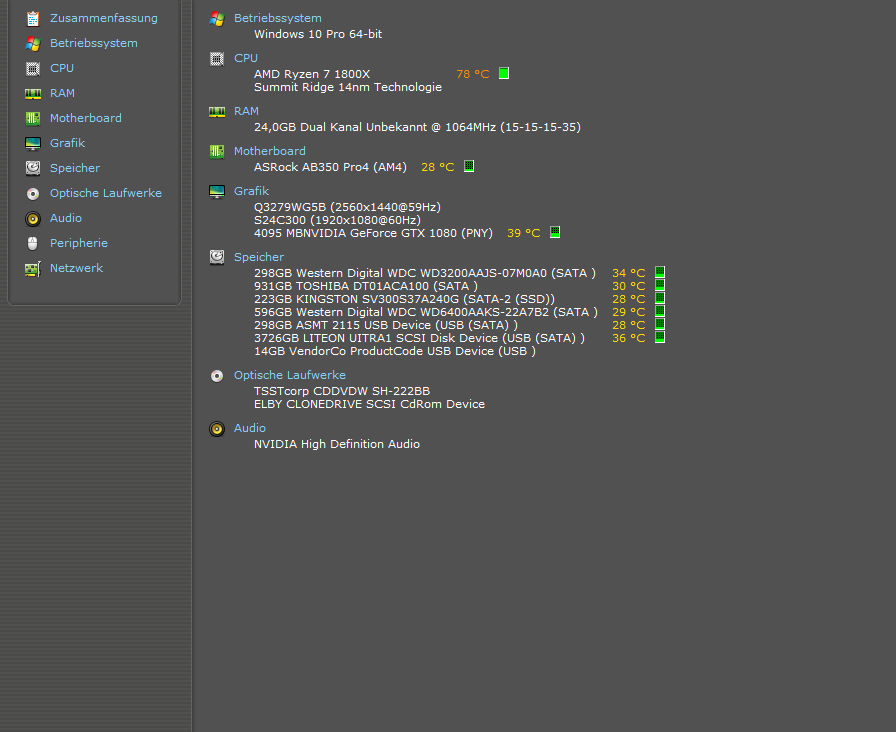Image resolution: width=896 pixels, height=732 pixels.
Task: Follow the RAM heading link in summary
Action: (246, 111)
